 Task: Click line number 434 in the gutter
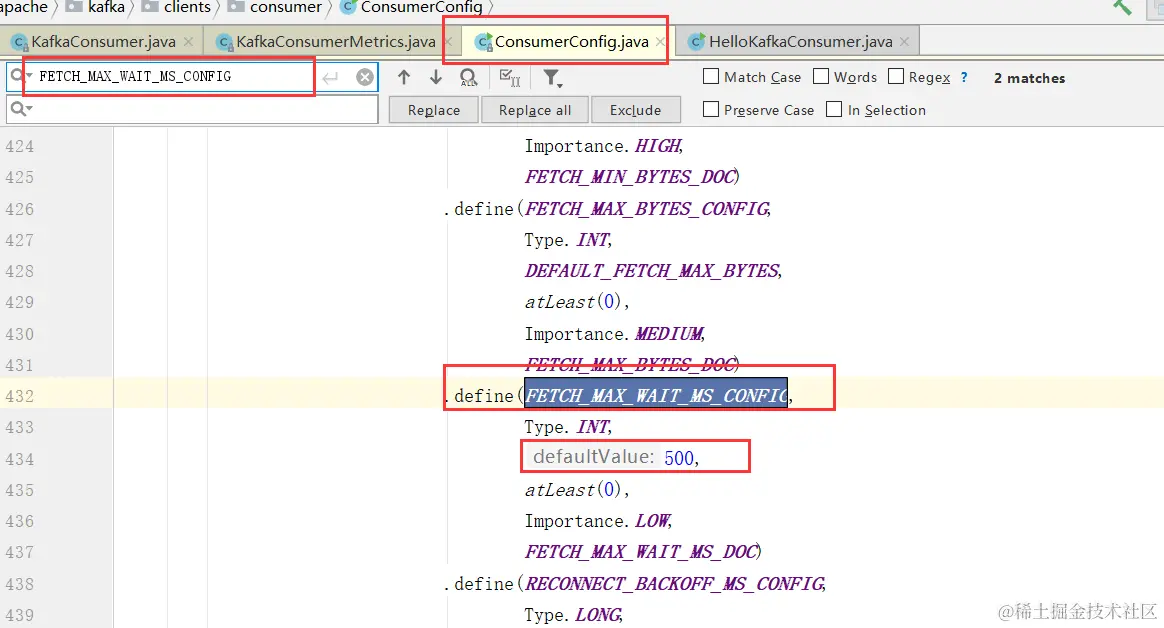[x=19, y=459]
